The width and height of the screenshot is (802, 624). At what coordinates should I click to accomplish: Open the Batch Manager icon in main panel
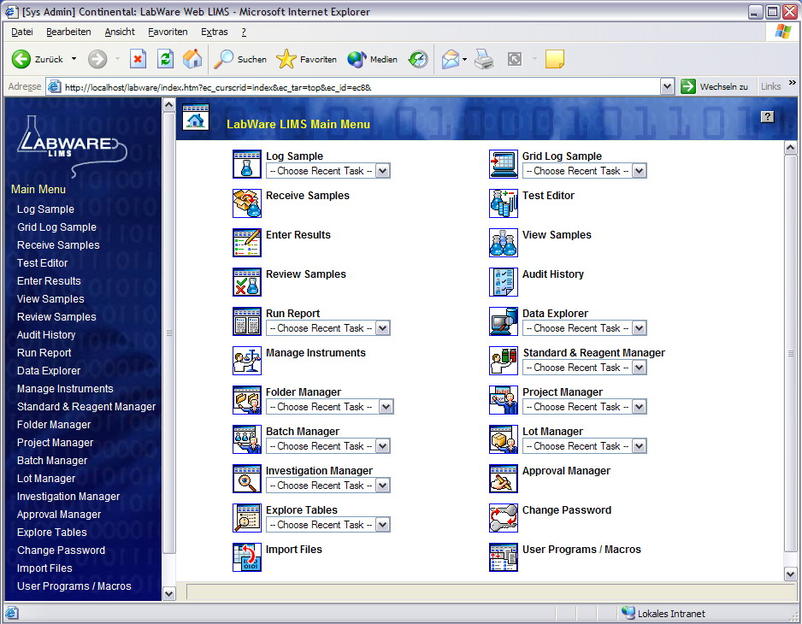pyautogui.click(x=247, y=440)
